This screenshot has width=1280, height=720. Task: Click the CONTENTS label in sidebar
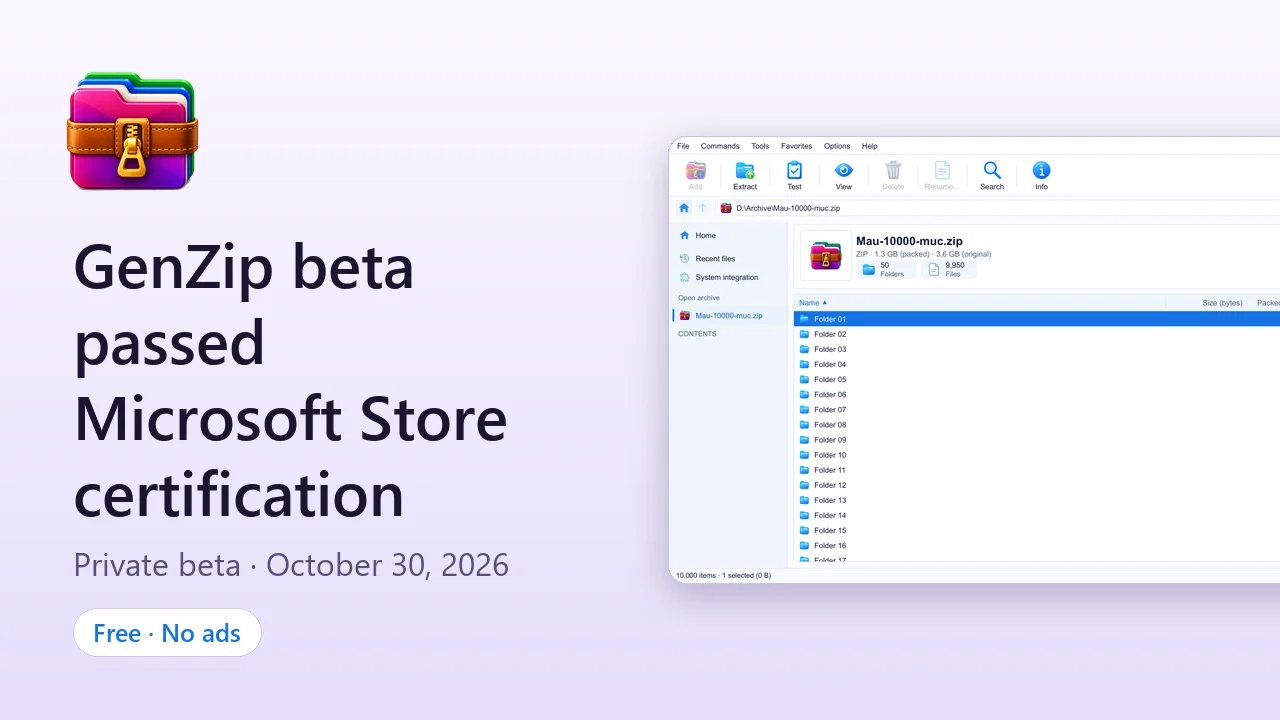(x=697, y=334)
